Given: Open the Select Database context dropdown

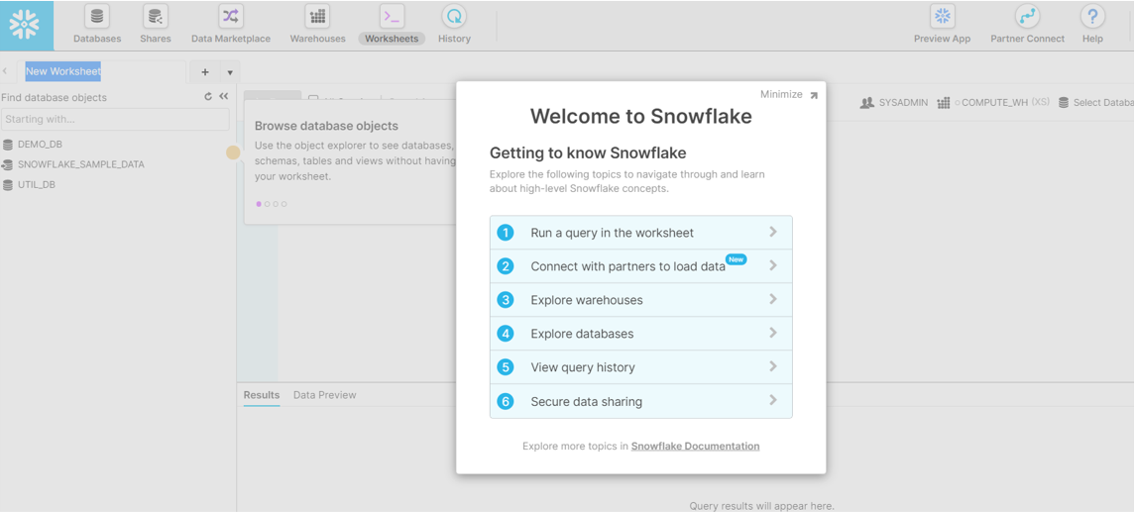Looking at the screenshot, I should [x=1096, y=103].
